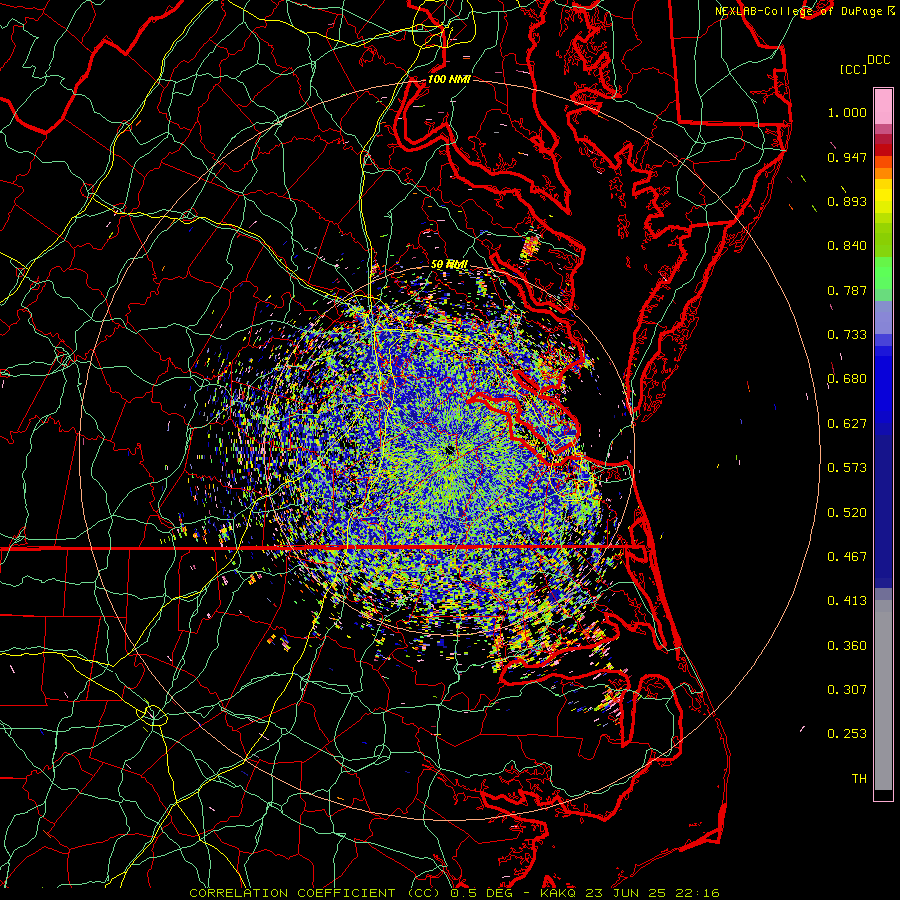The height and width of the screenshot is (900, 900).
Task: Select the 0.787 scale value
Action: coord(847,290)
